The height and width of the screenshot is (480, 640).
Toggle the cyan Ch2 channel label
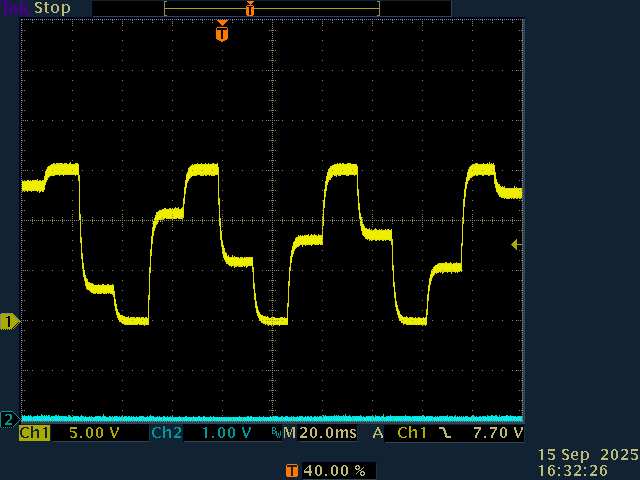[166, 433]
